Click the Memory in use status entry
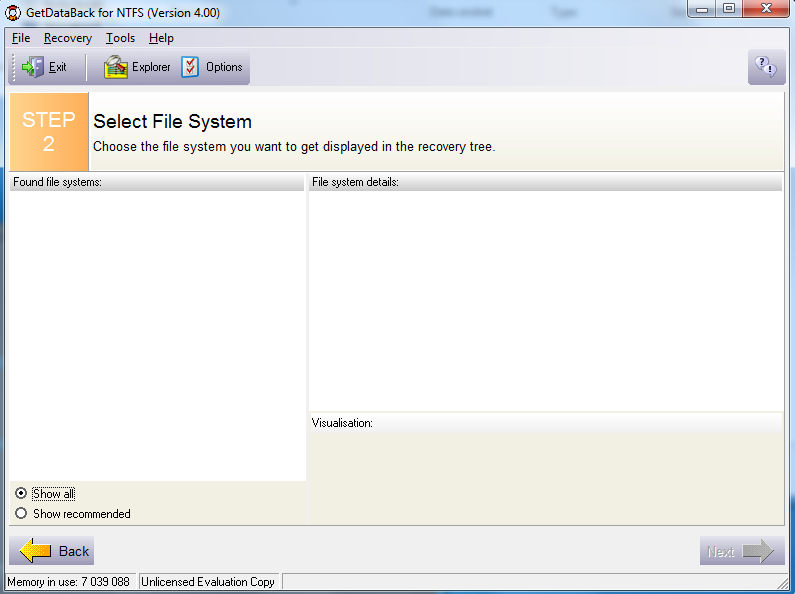 [69, 582]
